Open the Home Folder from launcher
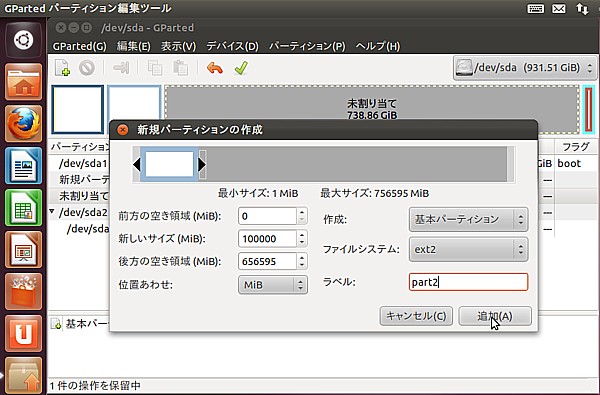The width and height of the screenshot is (600, 395). (24, 82)
